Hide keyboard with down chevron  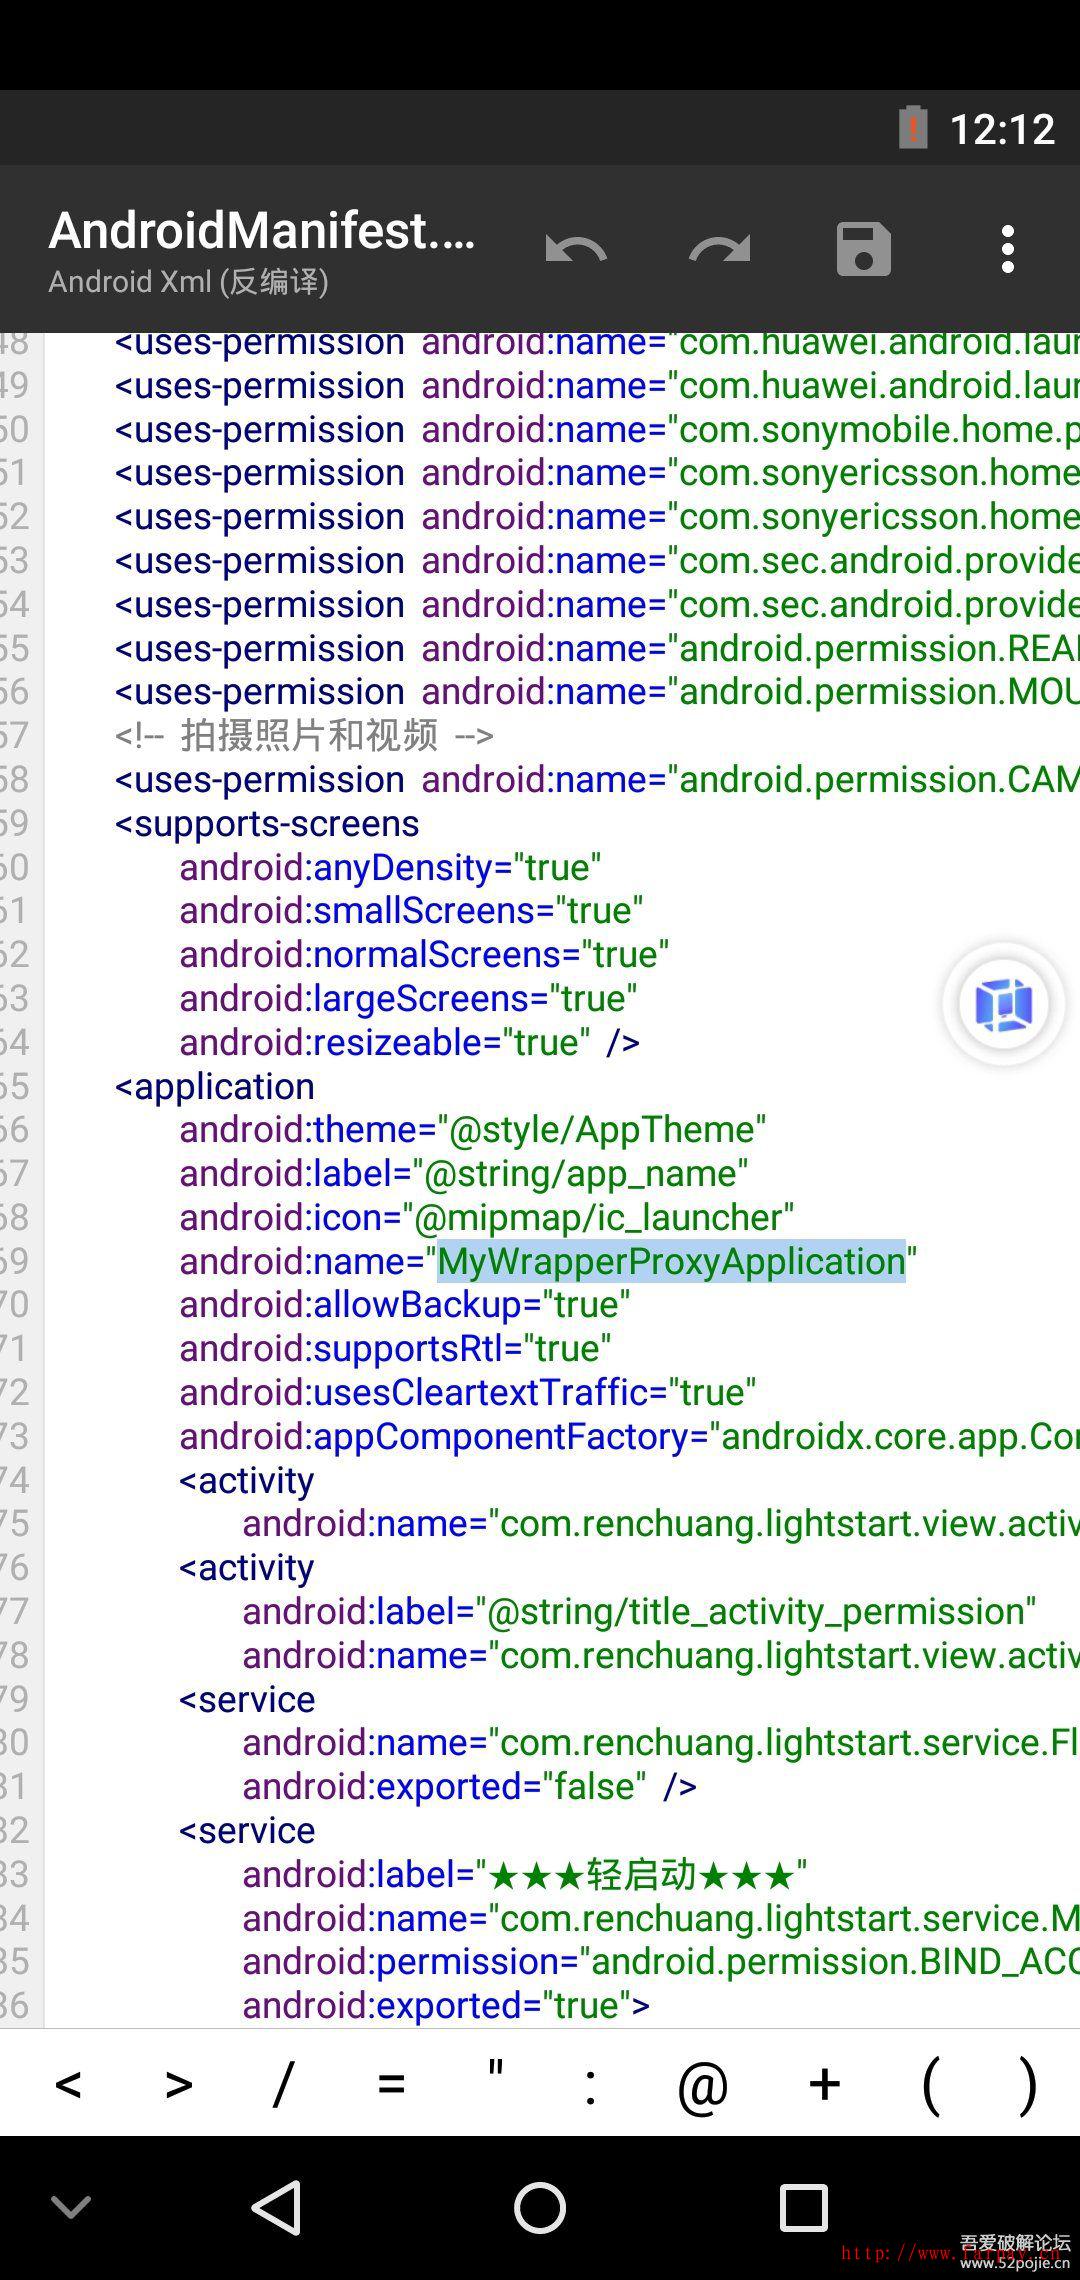(x=71, y=2207)
